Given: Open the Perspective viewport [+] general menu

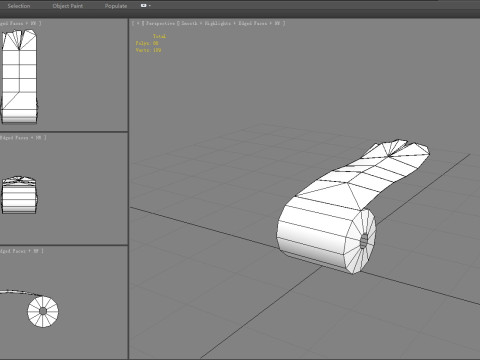Looking at the screenshot, I should (138, 23).
